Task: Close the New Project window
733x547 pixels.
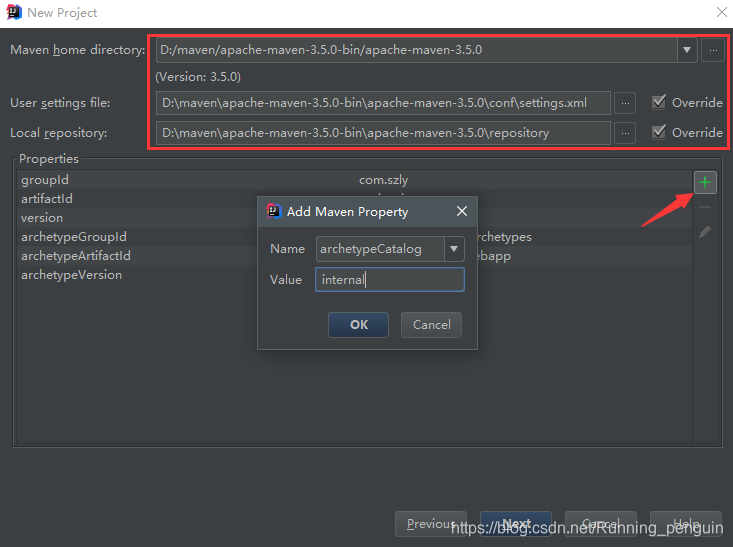Action: pyautogui.click(x=722, y=13)
